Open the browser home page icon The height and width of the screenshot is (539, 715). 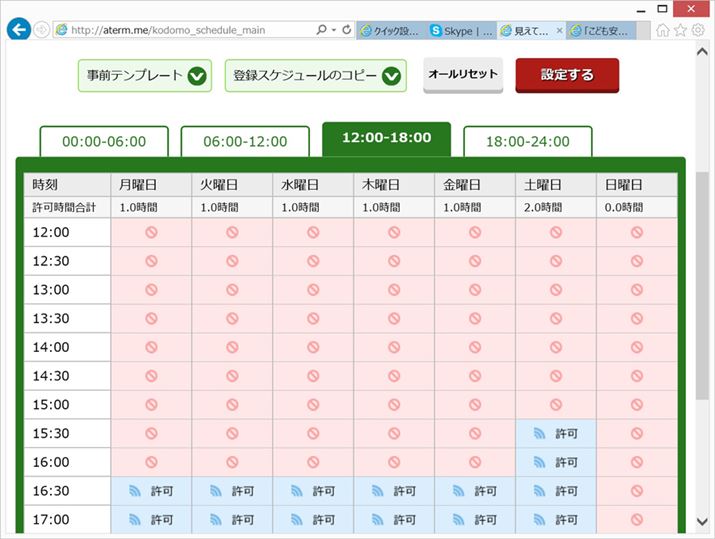click(662, 30)
